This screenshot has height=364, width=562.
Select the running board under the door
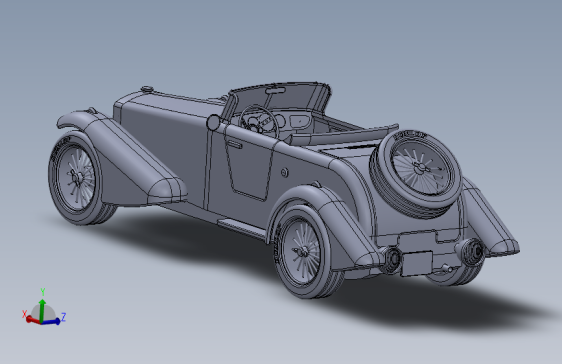coord(242,228)
